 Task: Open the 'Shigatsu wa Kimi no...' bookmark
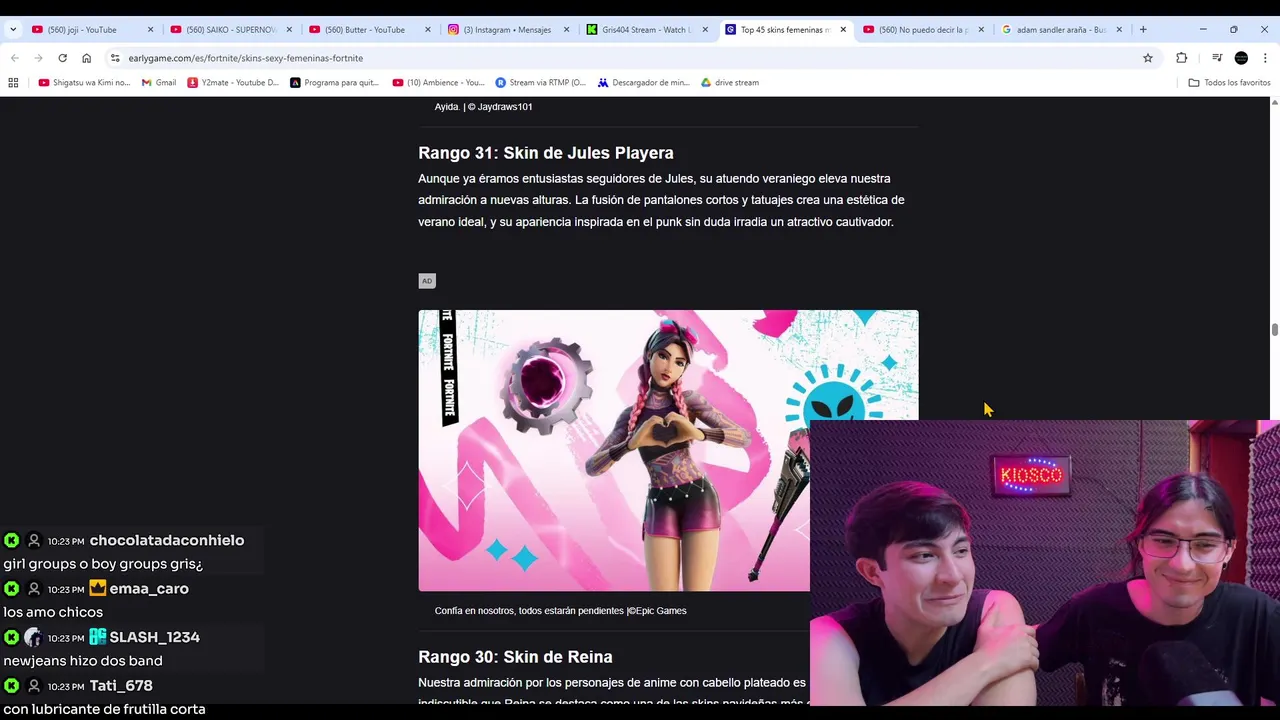[x=85, y=83]
